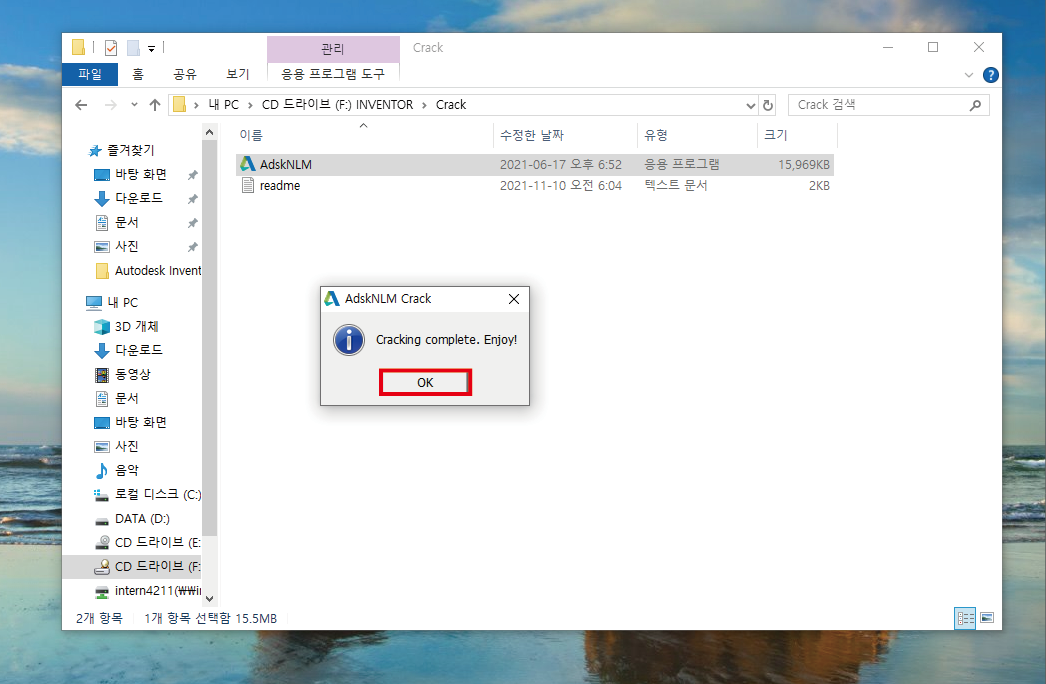Click the Autodesk logo in dialog title bar
This screenshot has height=684, width=1046.
coord(332,298)
